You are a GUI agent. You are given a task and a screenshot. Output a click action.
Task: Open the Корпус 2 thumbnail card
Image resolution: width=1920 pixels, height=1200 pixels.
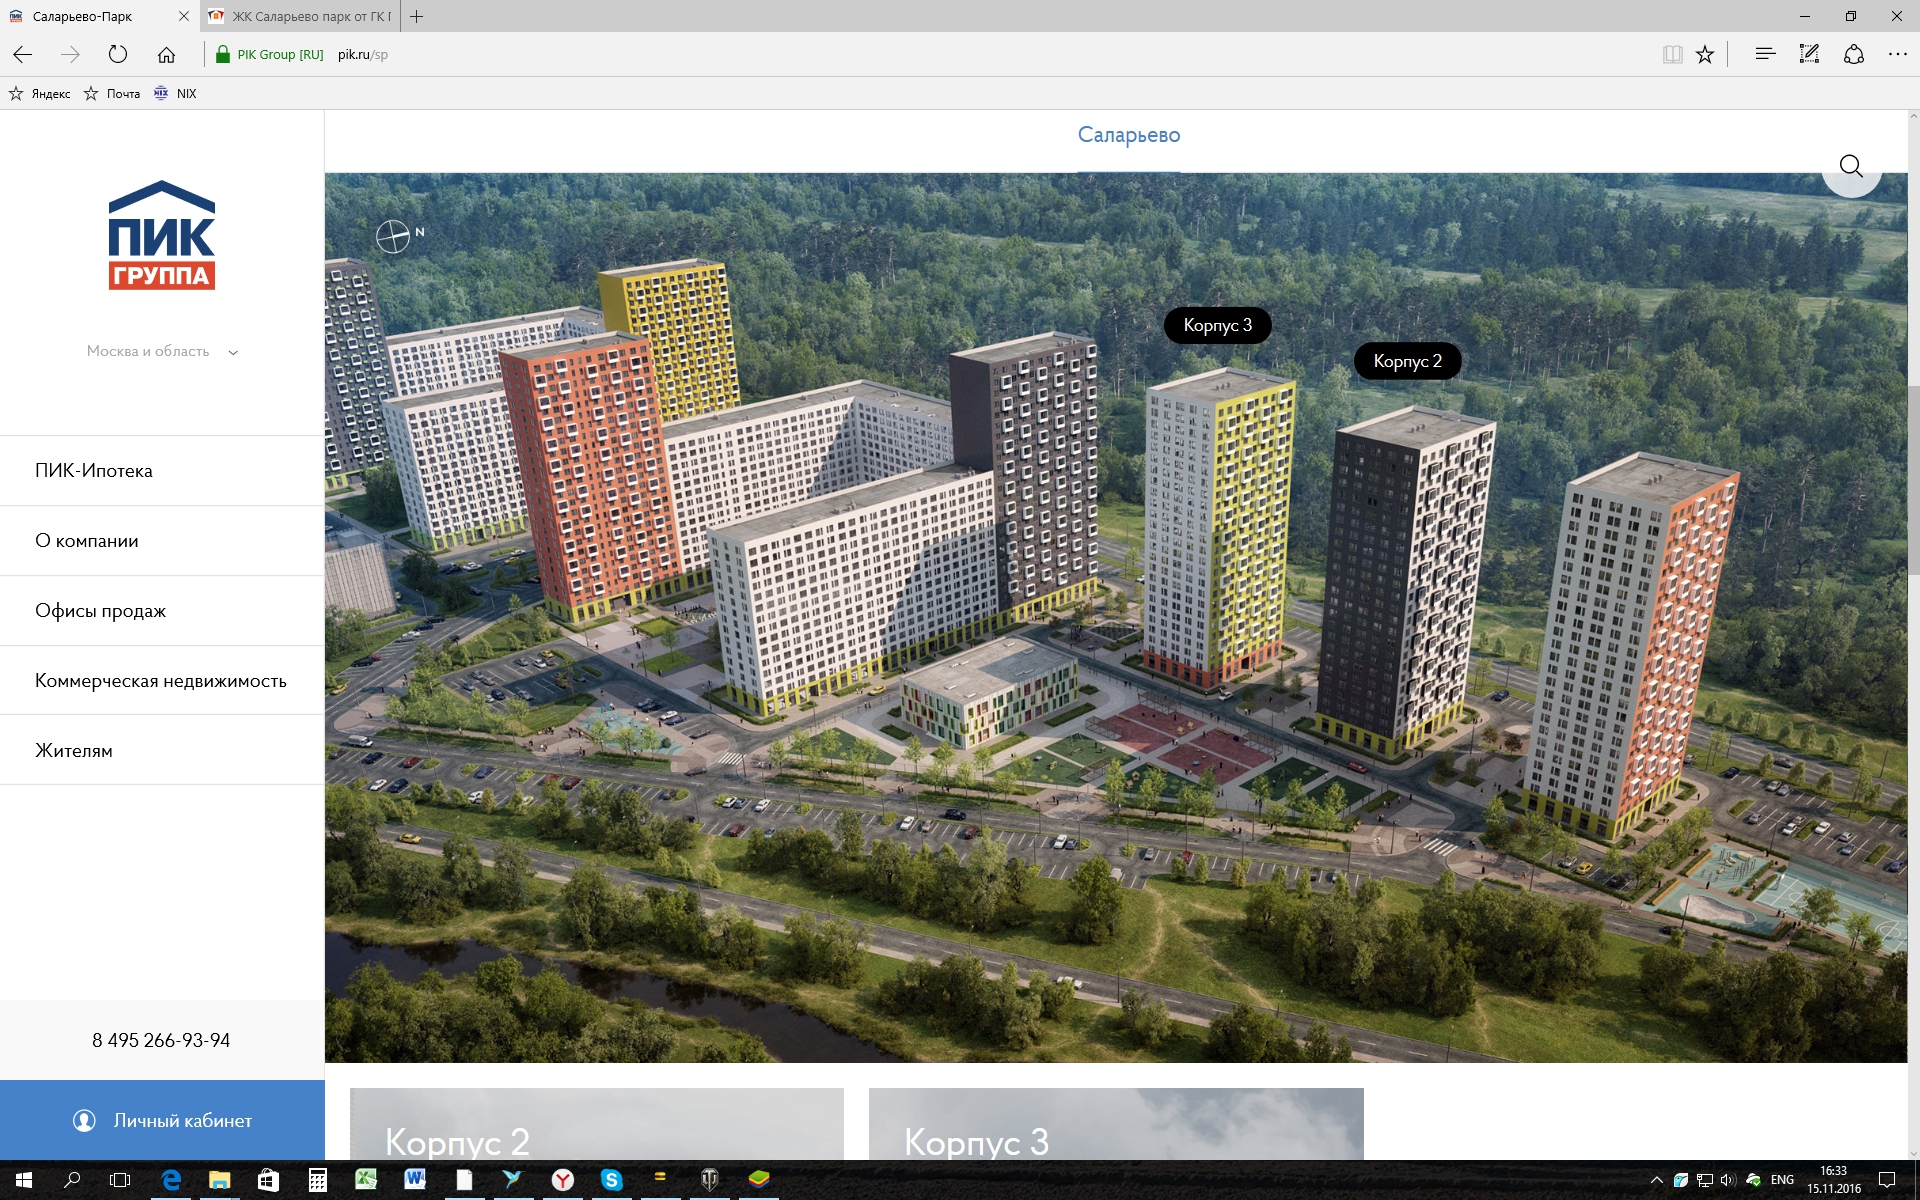pos(596,1125)
